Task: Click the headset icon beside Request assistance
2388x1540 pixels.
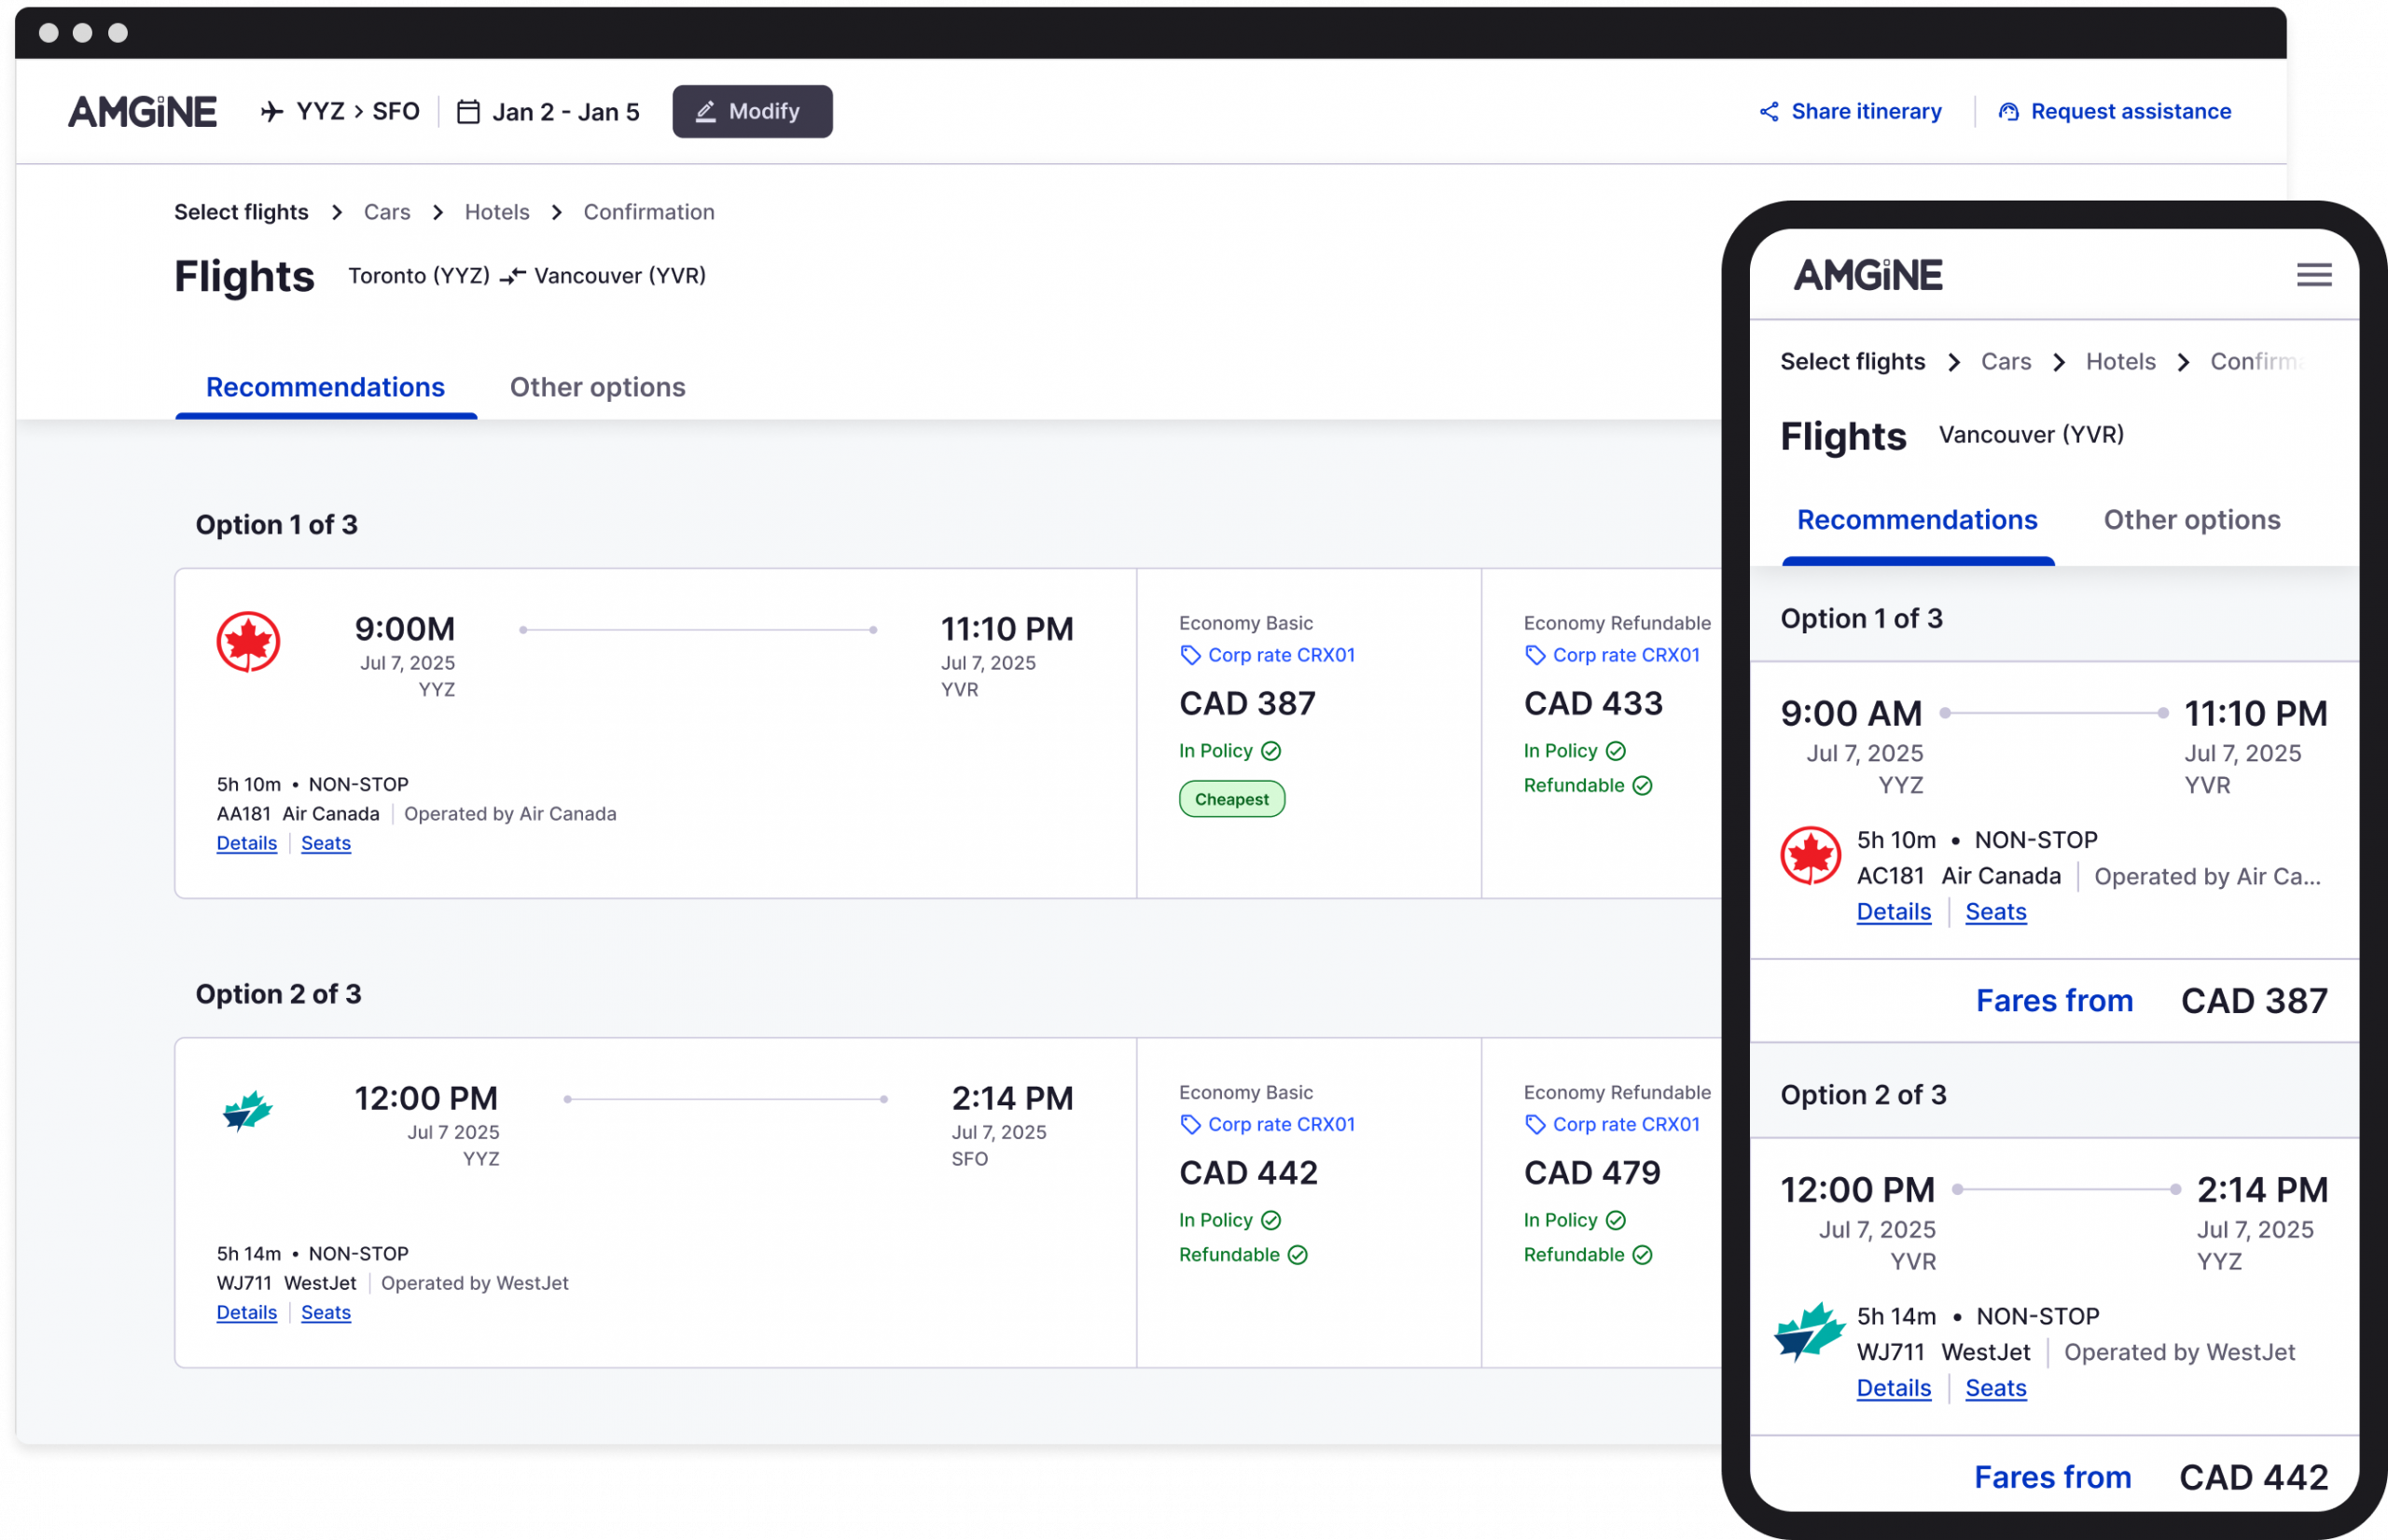Action: [x=2008, y=112]
